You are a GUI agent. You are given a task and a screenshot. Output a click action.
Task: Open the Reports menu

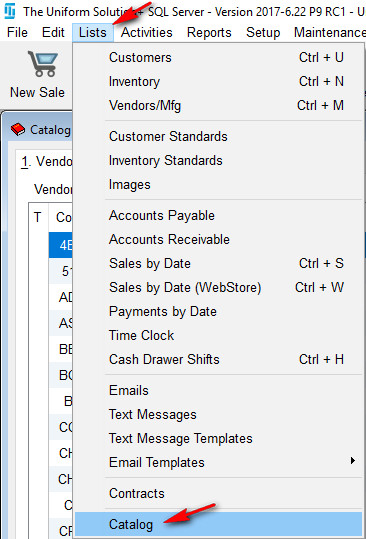pos(209,33)
